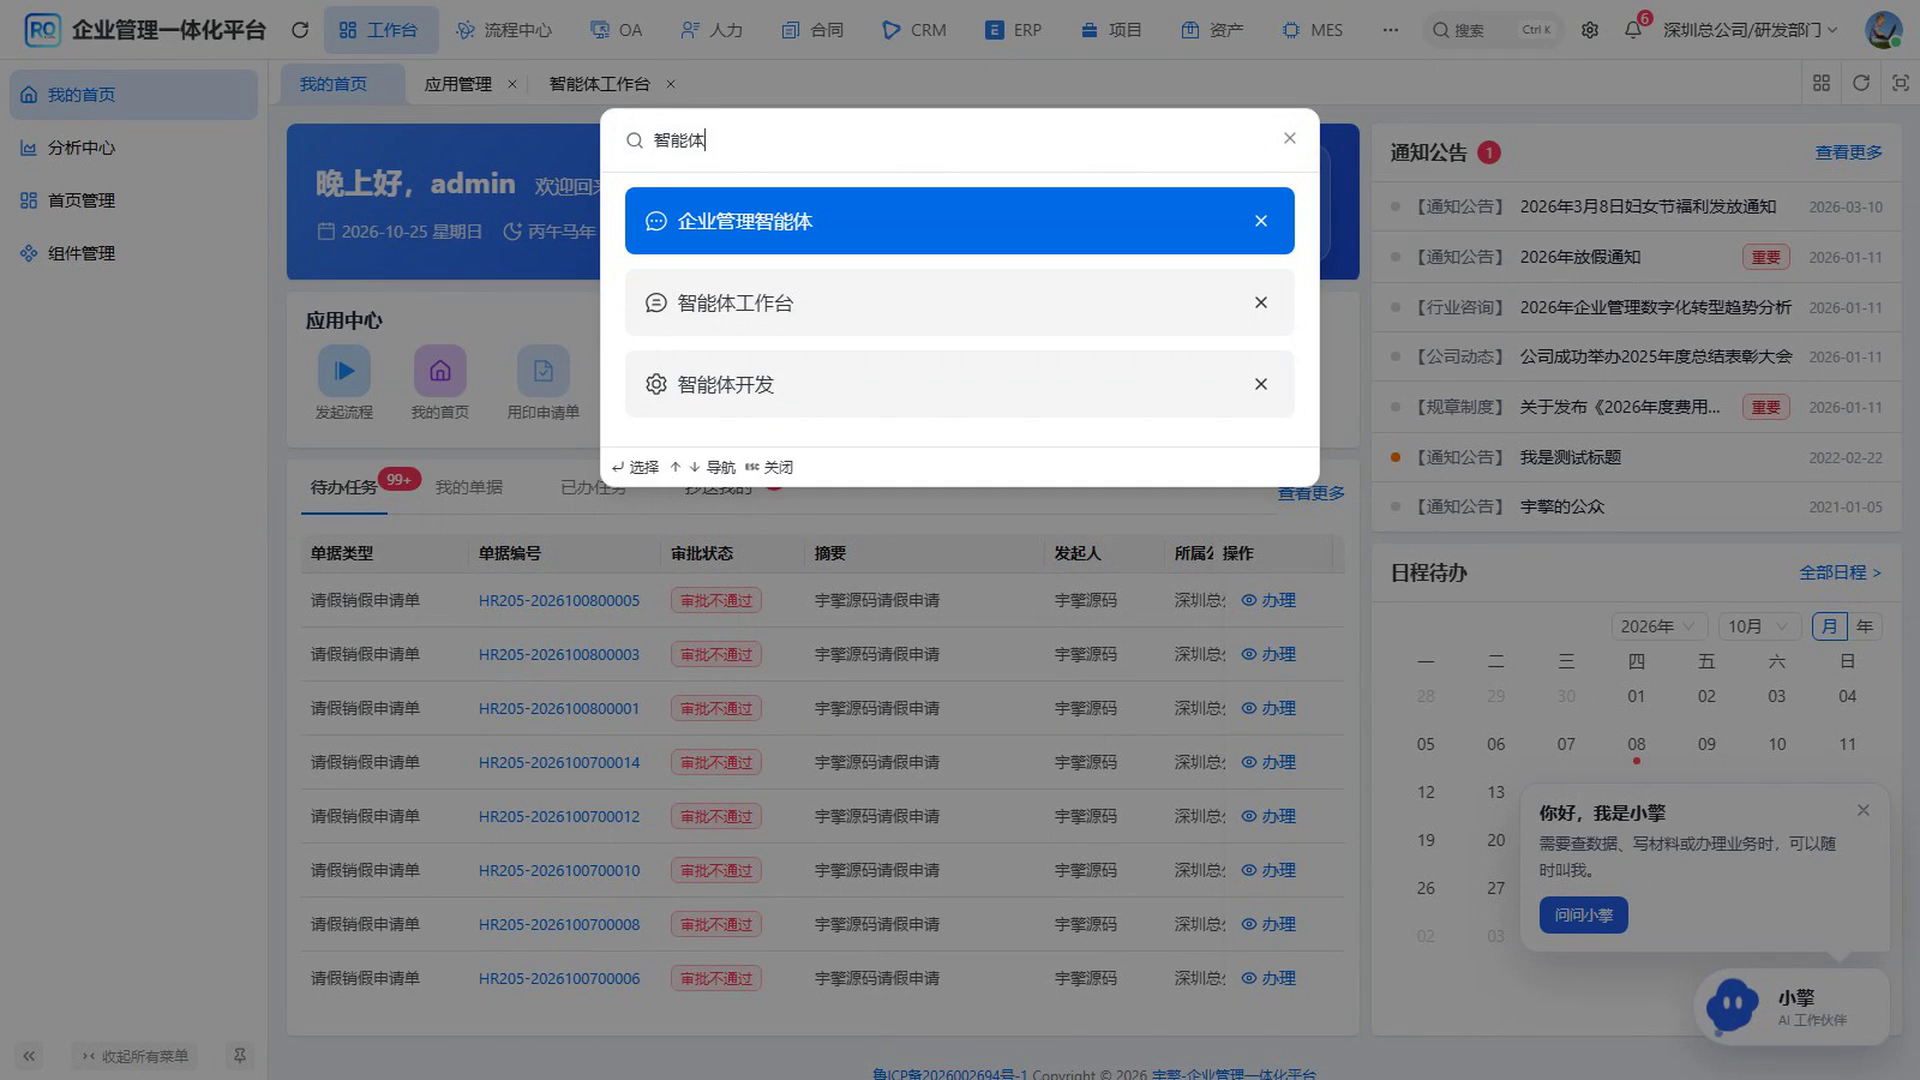1920x1080 pixels.
Task: Open the notification bell with badge
Action: tap(1634, 28)
